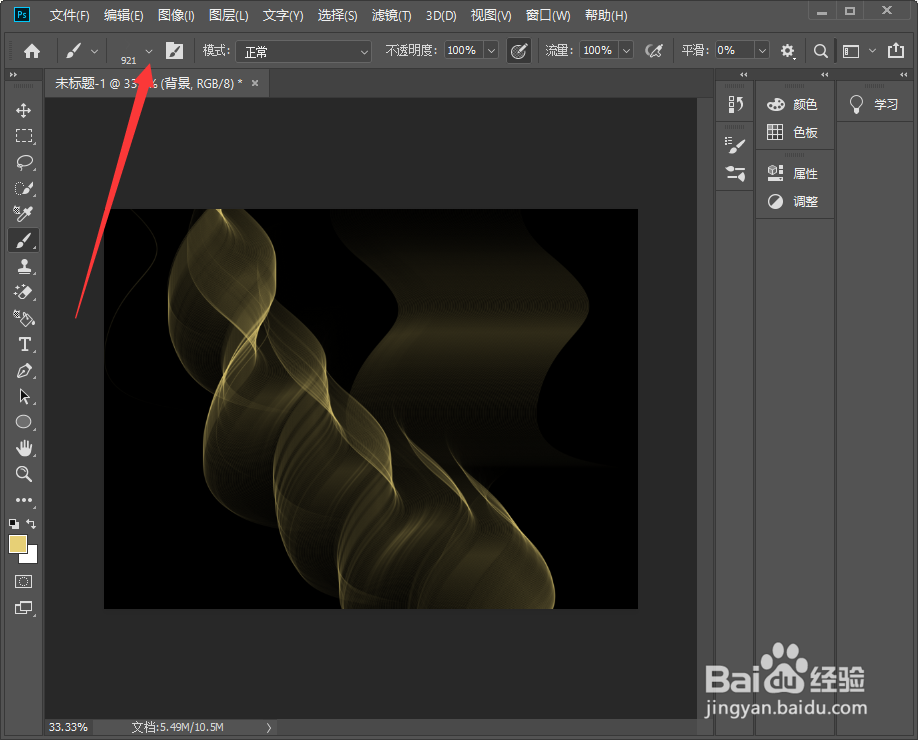The height and width of the screenshot is (740, 918).
Task: Select the Pen tool
Action: [23, 371]
